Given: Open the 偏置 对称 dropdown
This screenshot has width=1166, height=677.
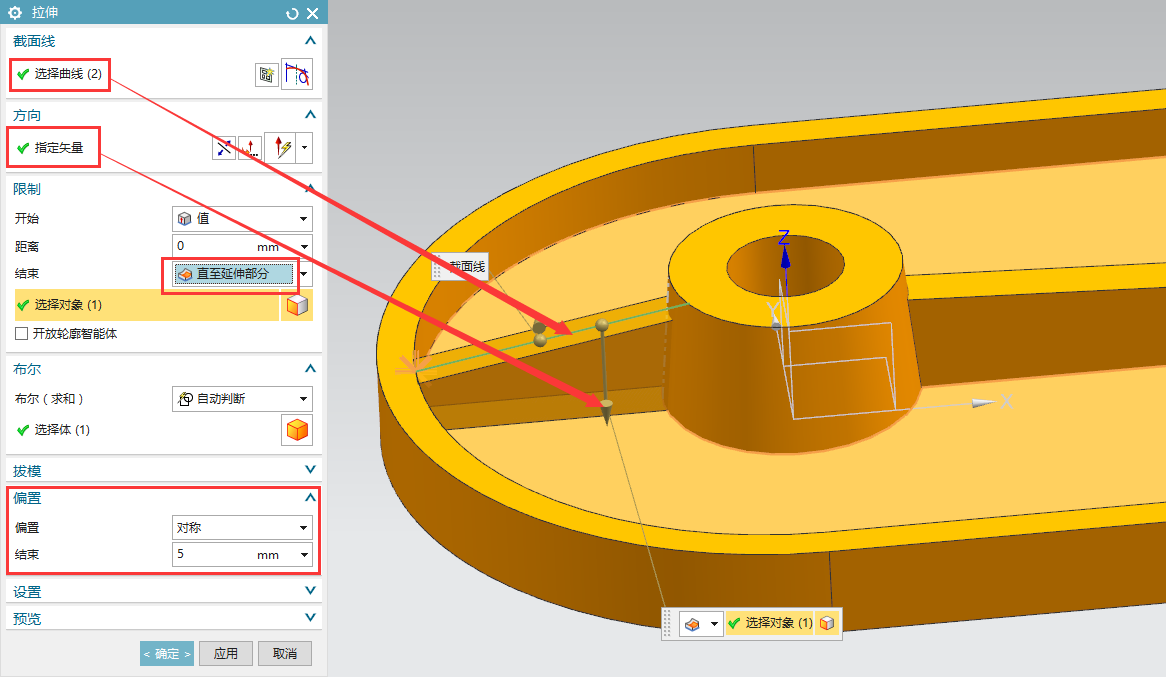Looking at the screenshot, I should [x=242, y=527].
